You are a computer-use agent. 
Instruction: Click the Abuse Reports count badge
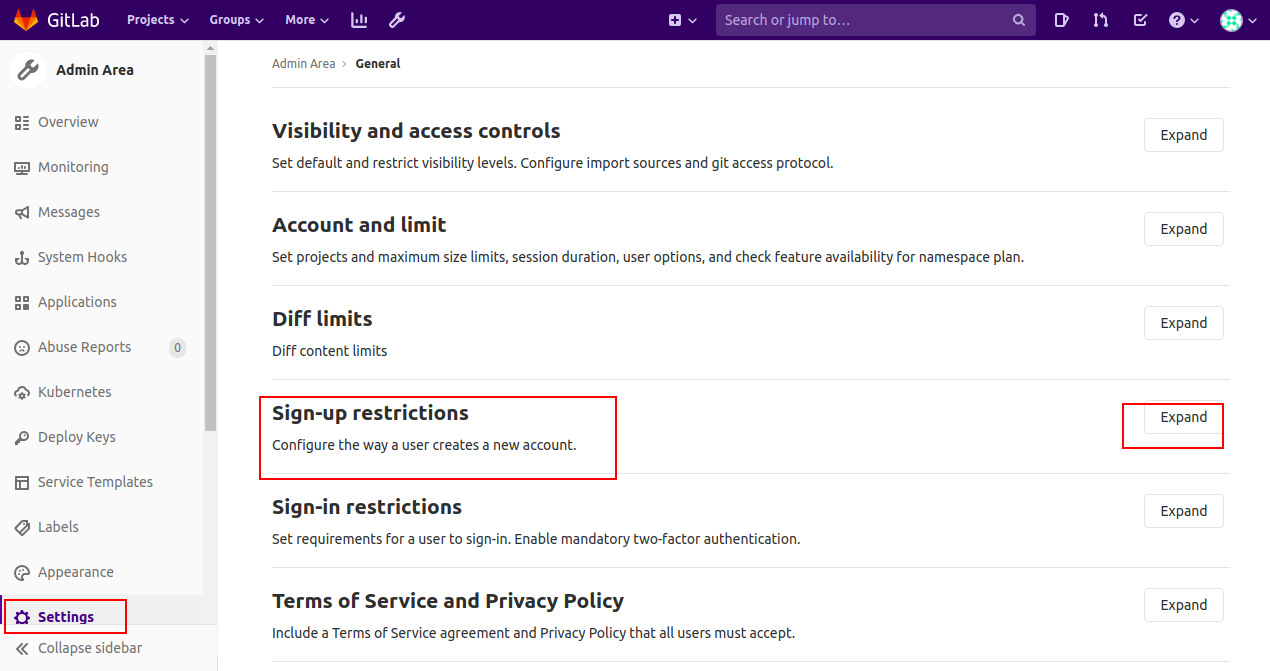tap(177, 348)
